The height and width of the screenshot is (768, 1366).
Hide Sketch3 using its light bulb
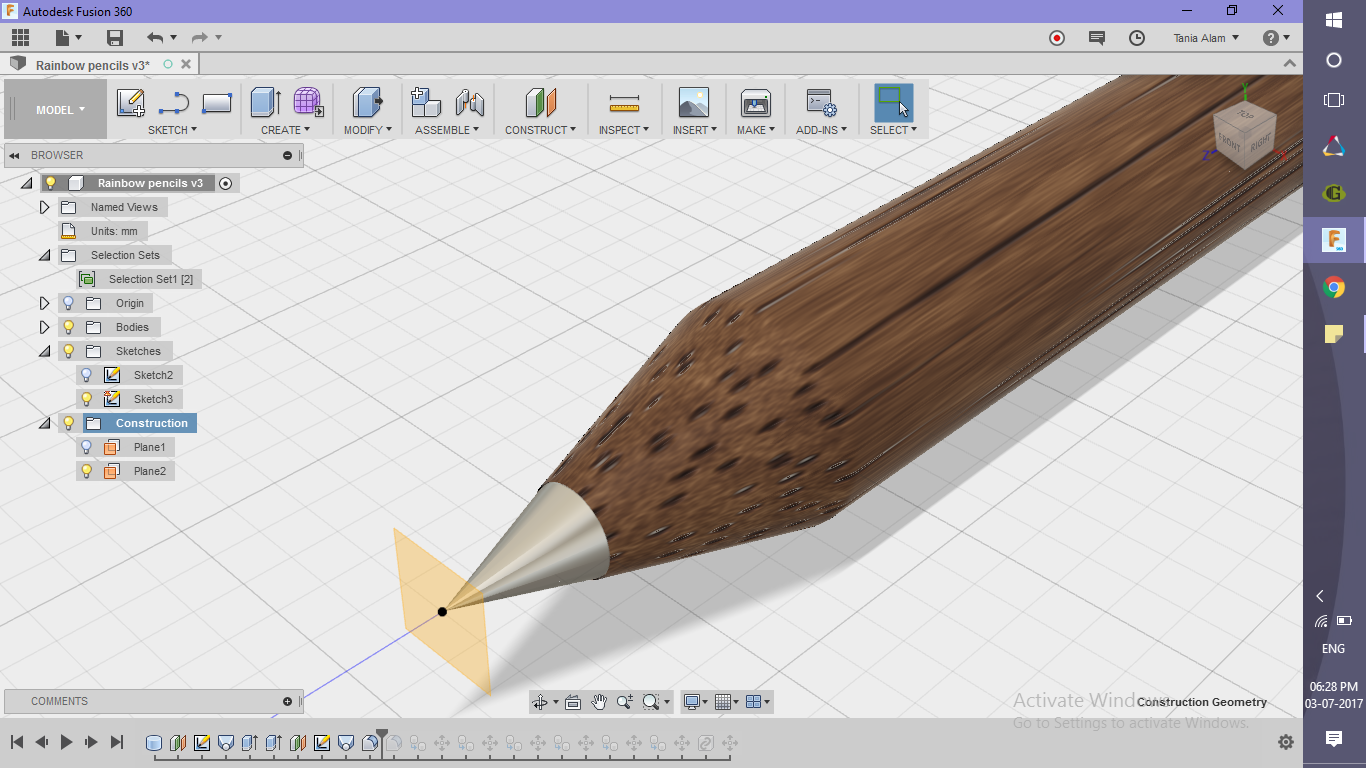(87, 399)
